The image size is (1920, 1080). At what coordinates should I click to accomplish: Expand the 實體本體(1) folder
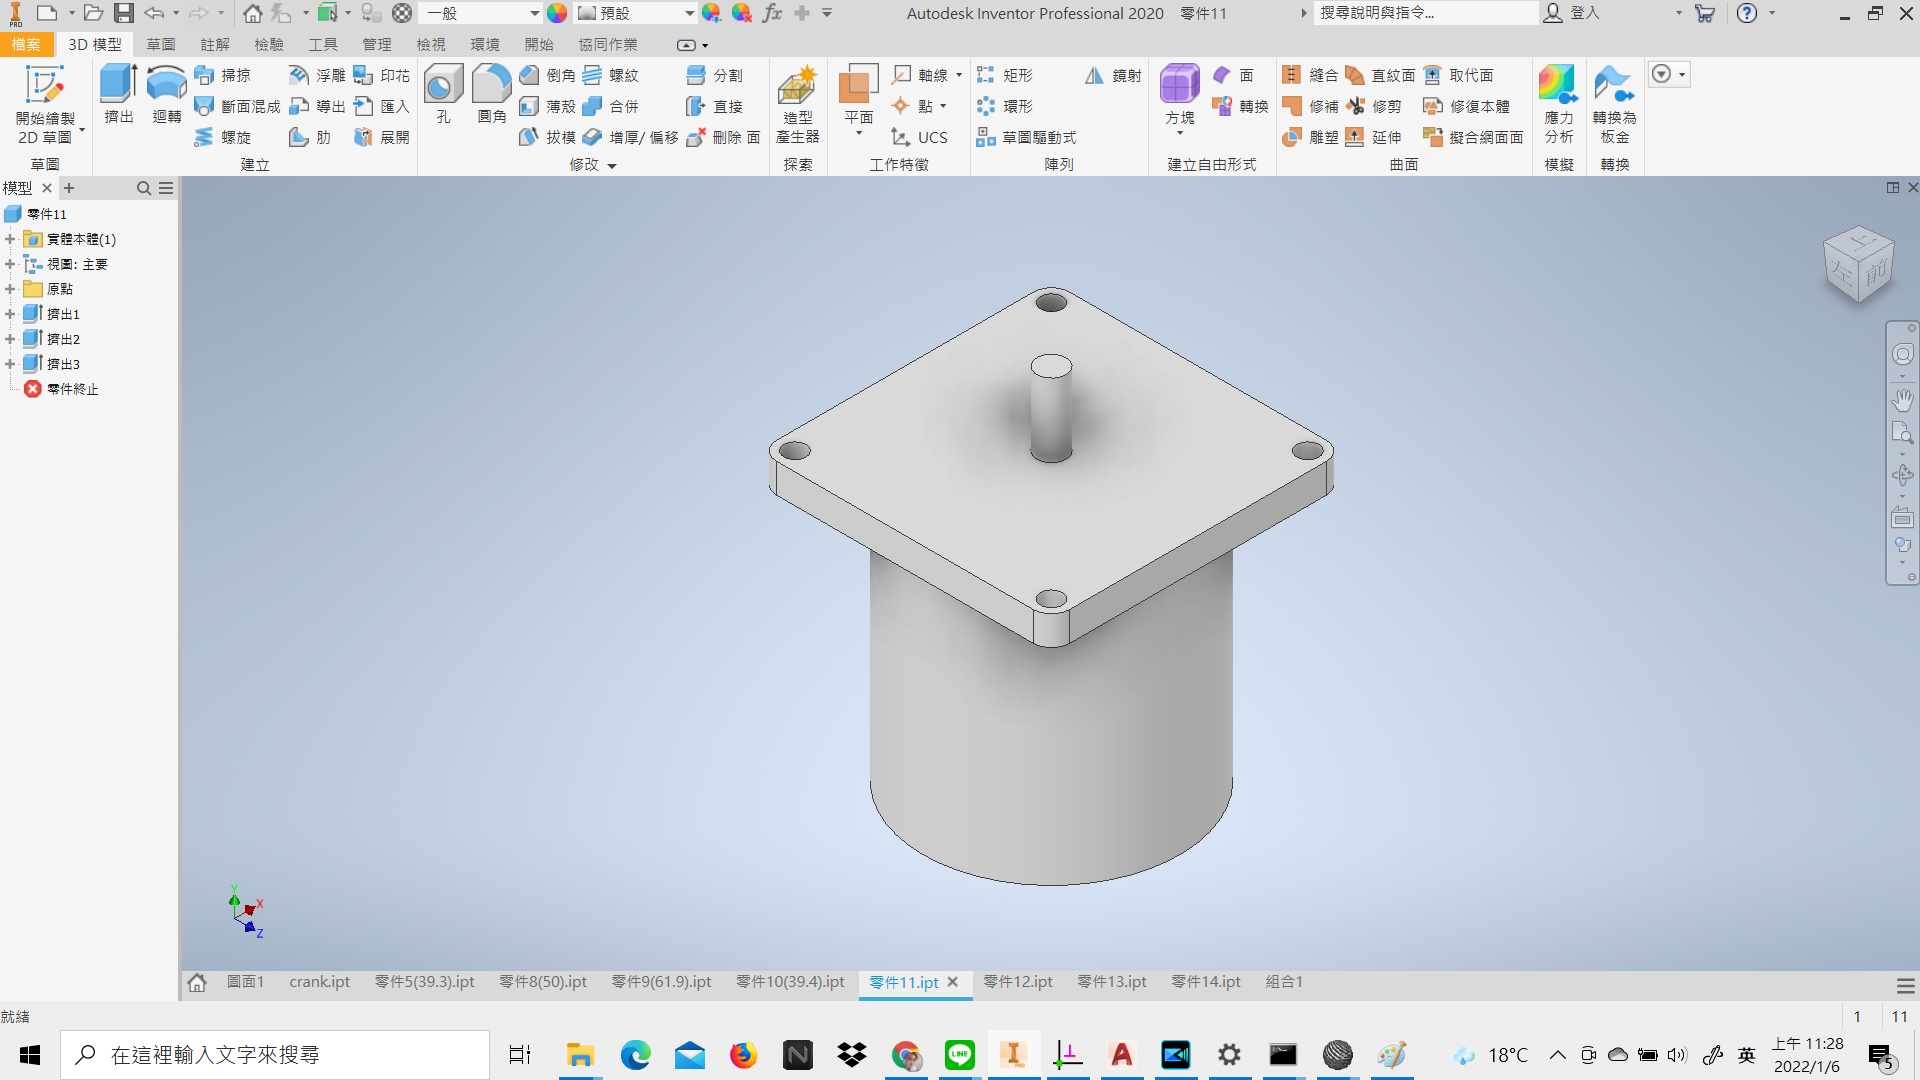[x=10, y=239]
